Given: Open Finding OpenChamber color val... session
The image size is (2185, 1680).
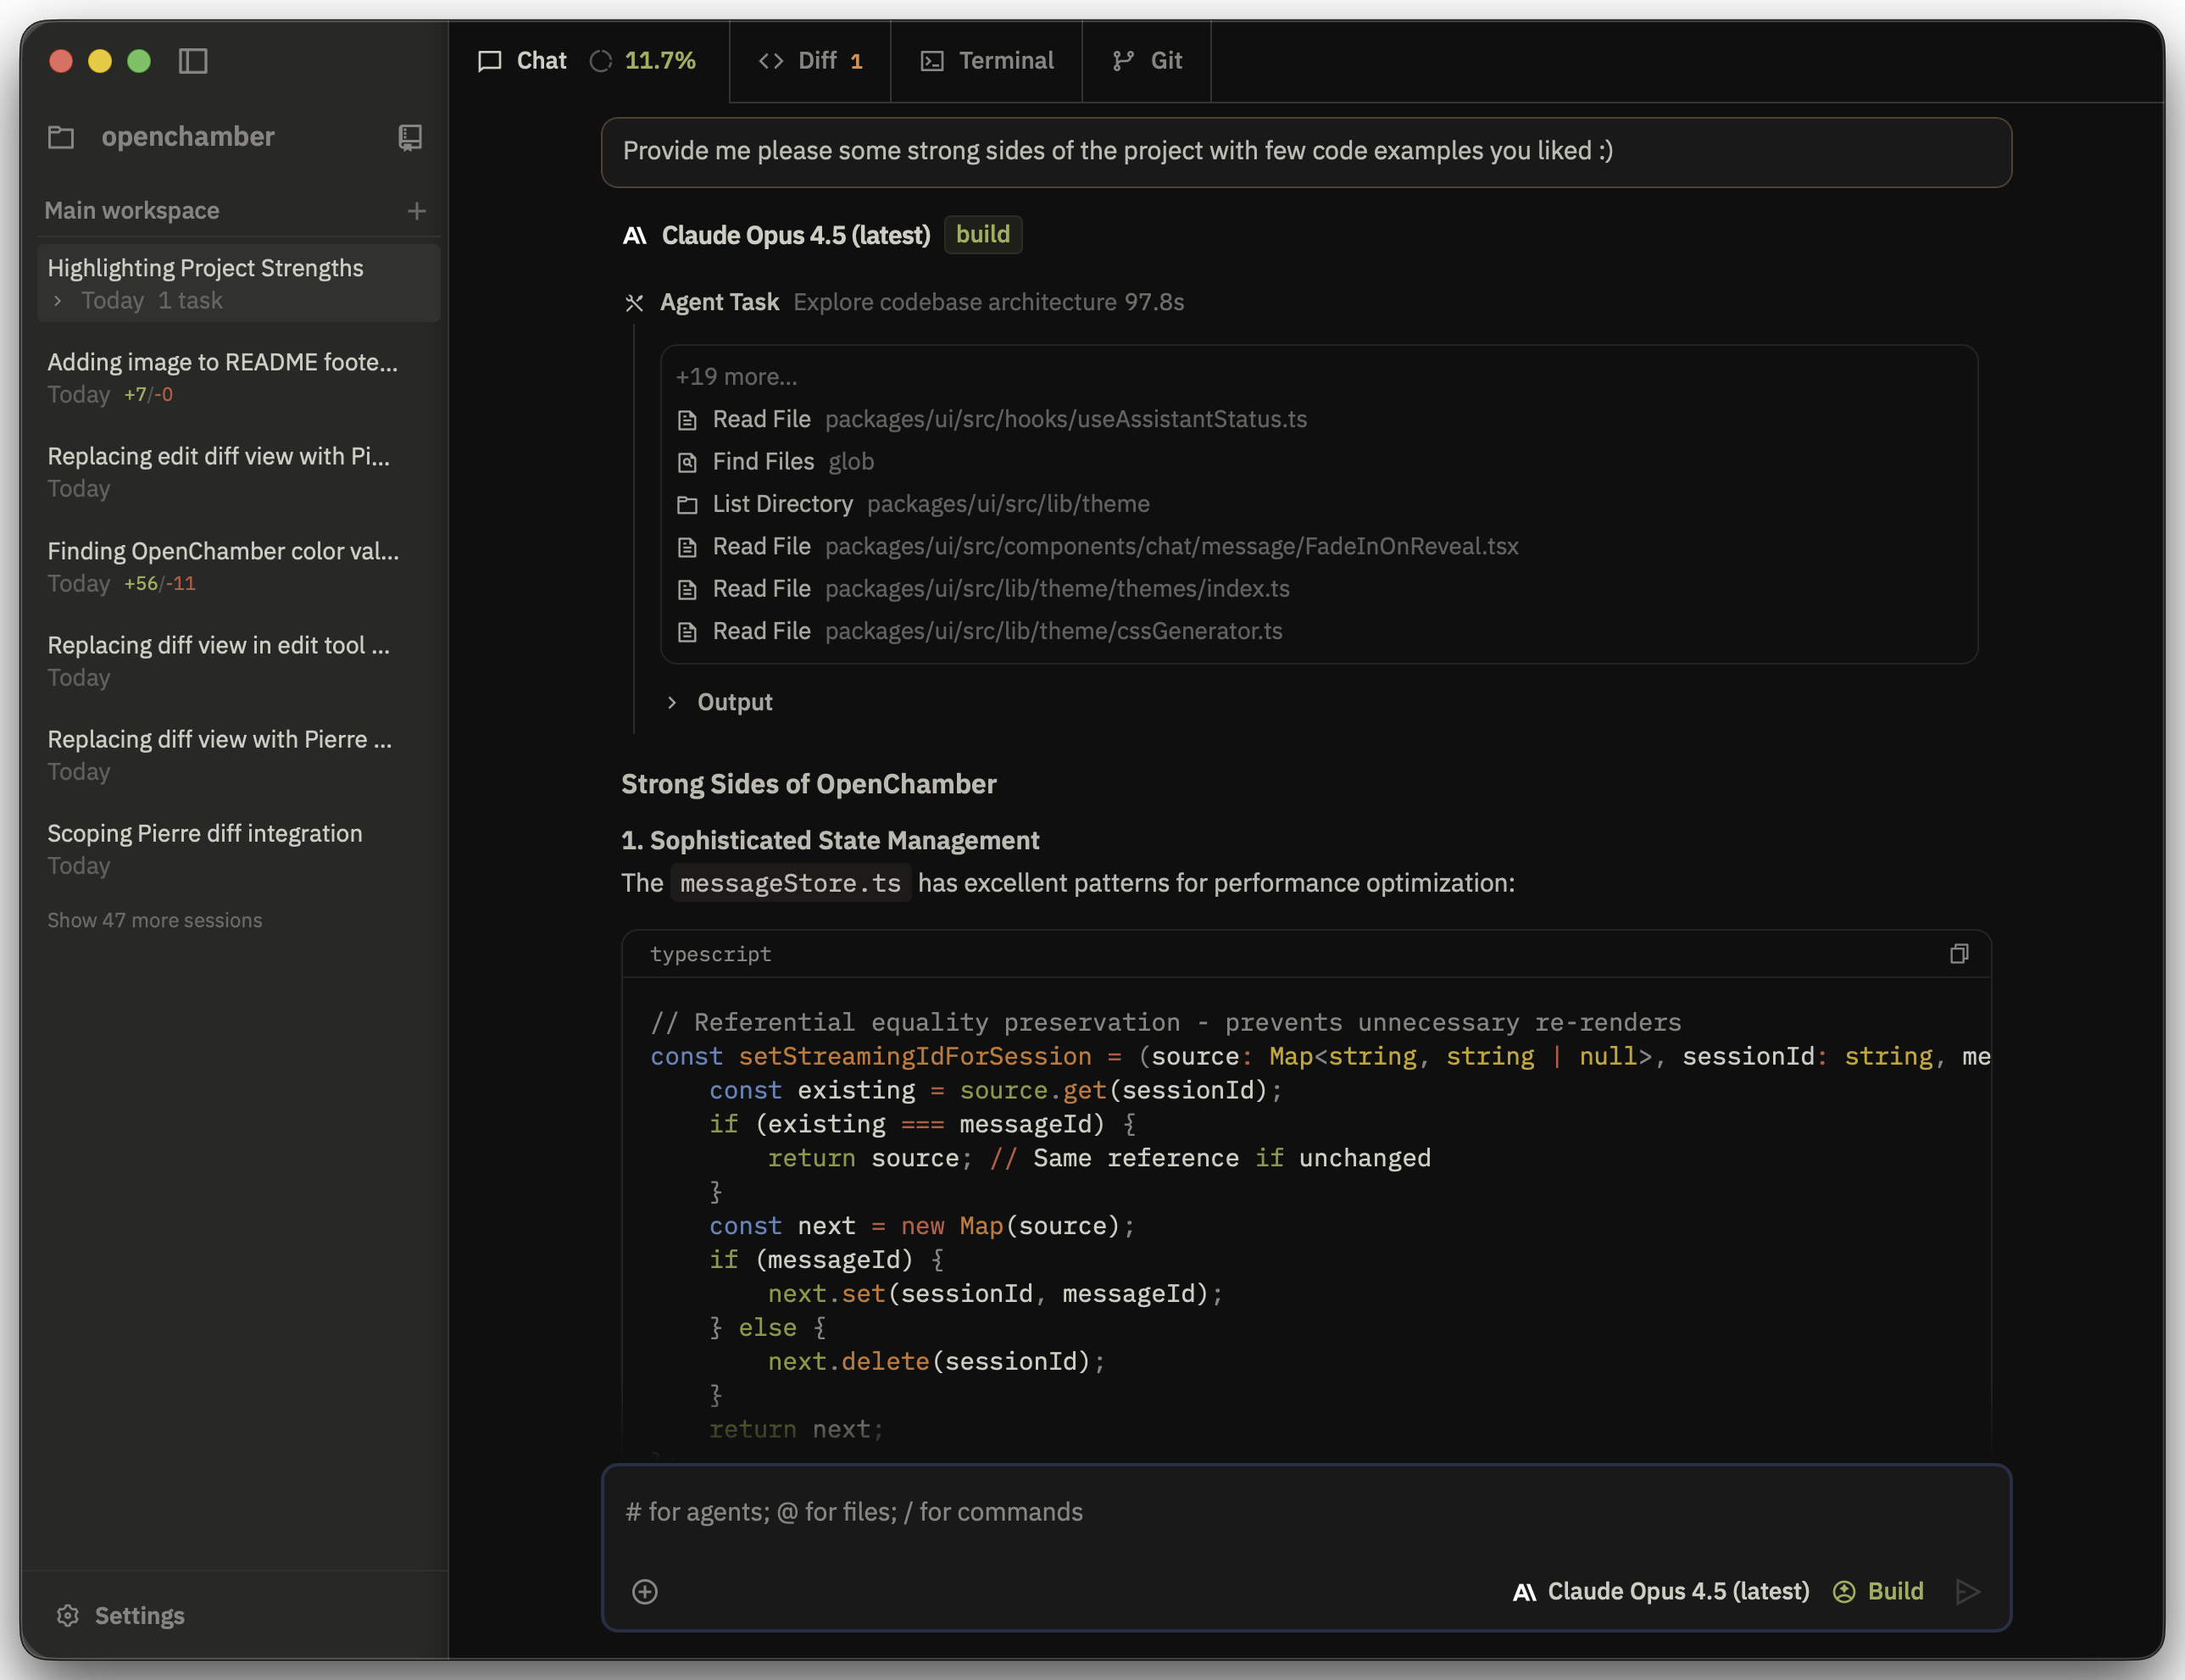Looking at the screenshot, I should click(238, 566).
